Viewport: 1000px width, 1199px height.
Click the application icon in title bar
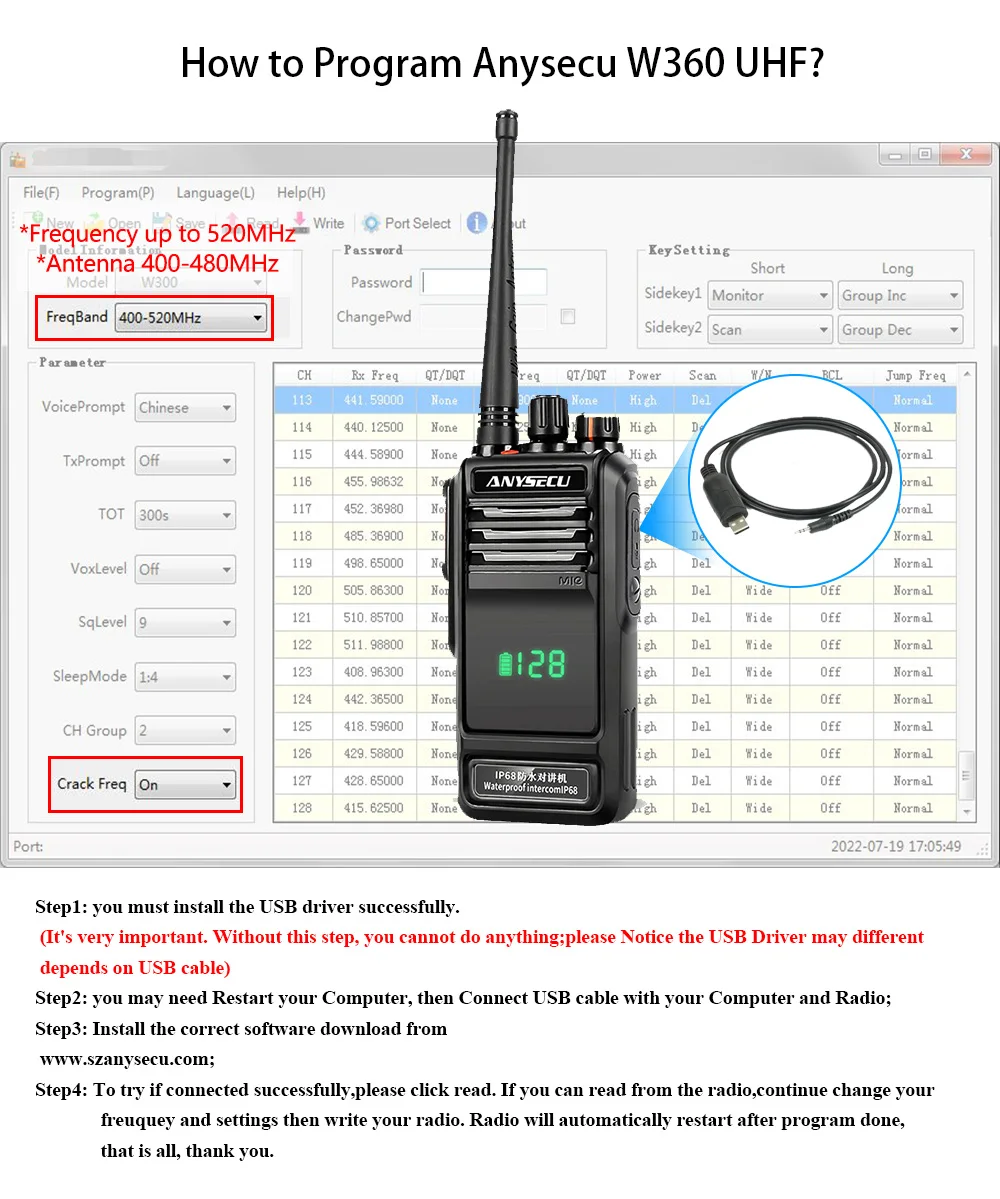(x=17, y=159)
